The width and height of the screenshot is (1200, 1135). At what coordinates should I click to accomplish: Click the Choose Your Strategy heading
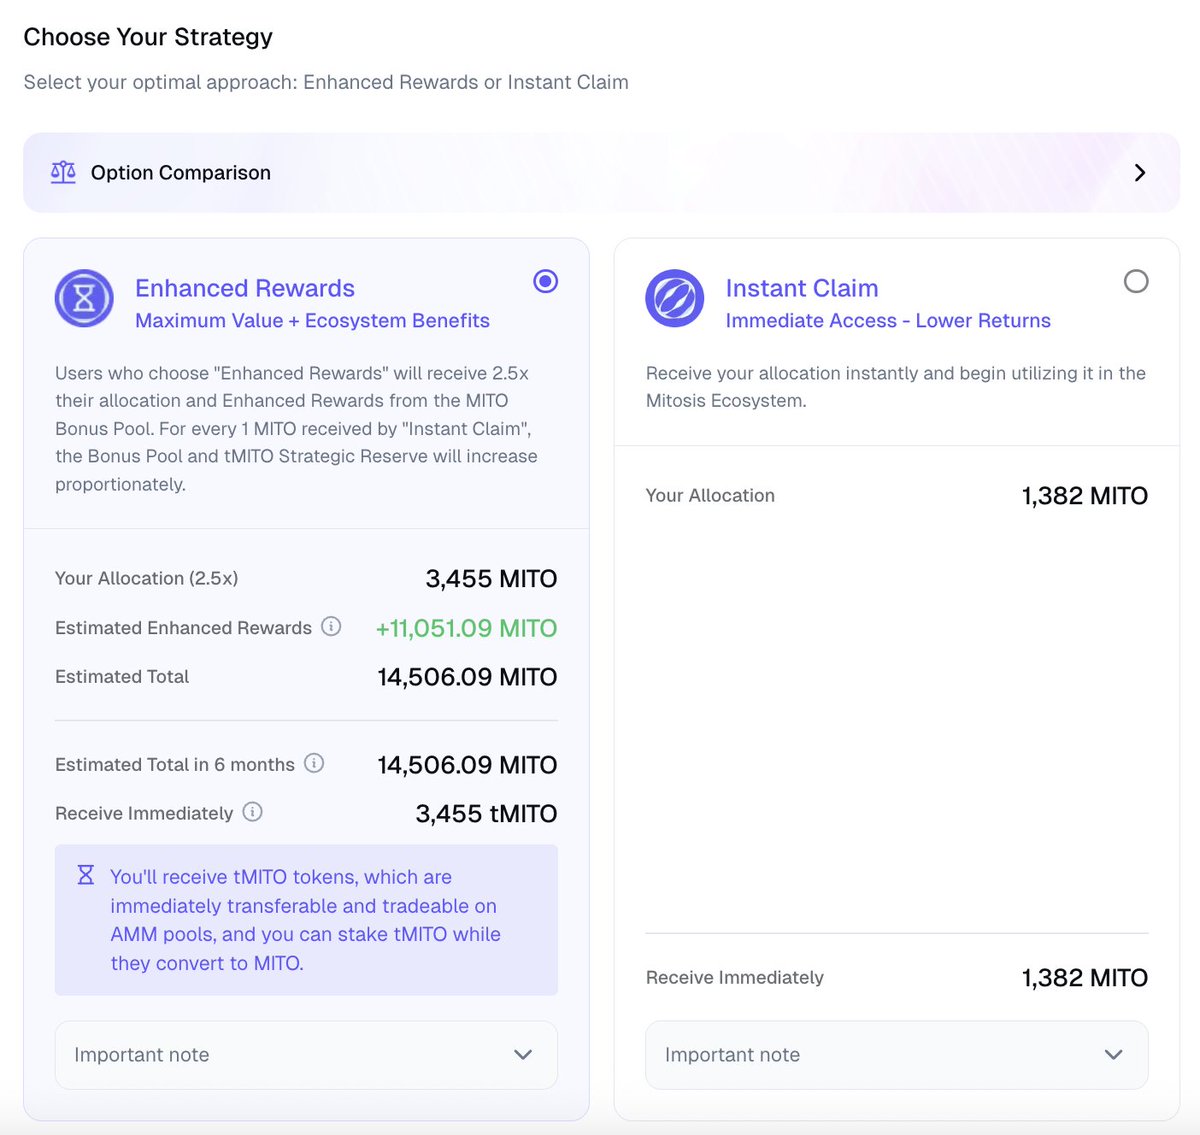click(148, 37)
